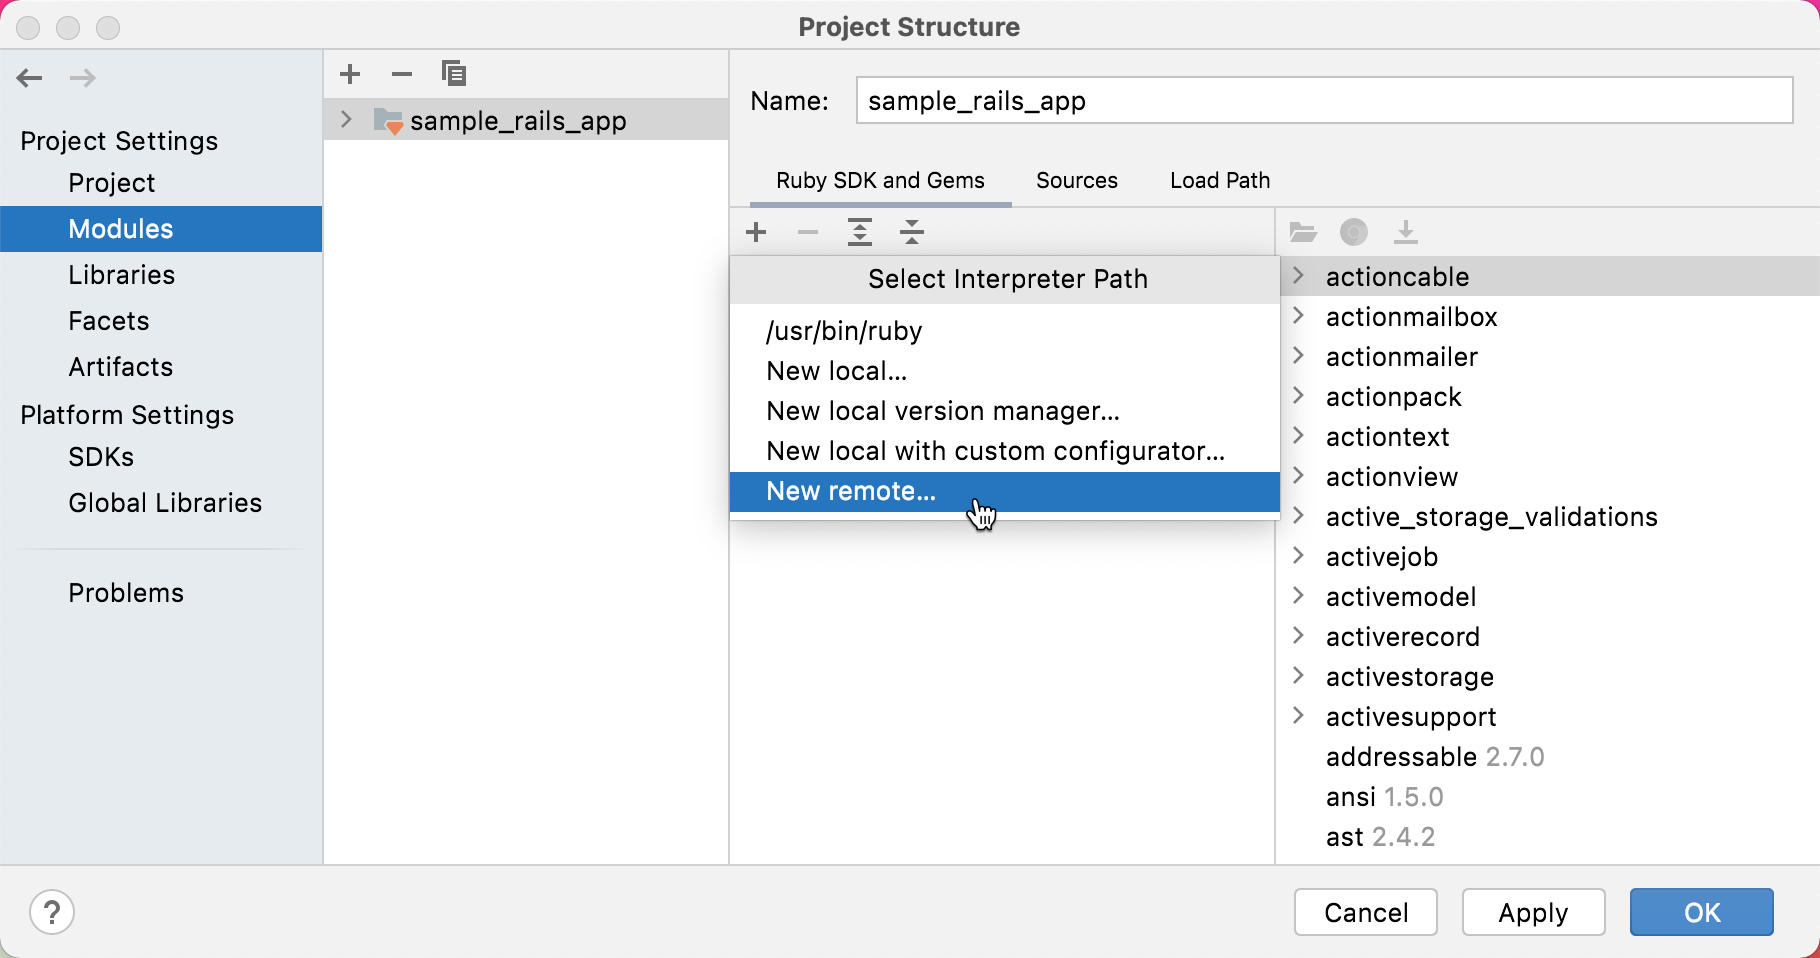Open the Load Path tab
The image size is (1820, 958).
click(1219, 180)
